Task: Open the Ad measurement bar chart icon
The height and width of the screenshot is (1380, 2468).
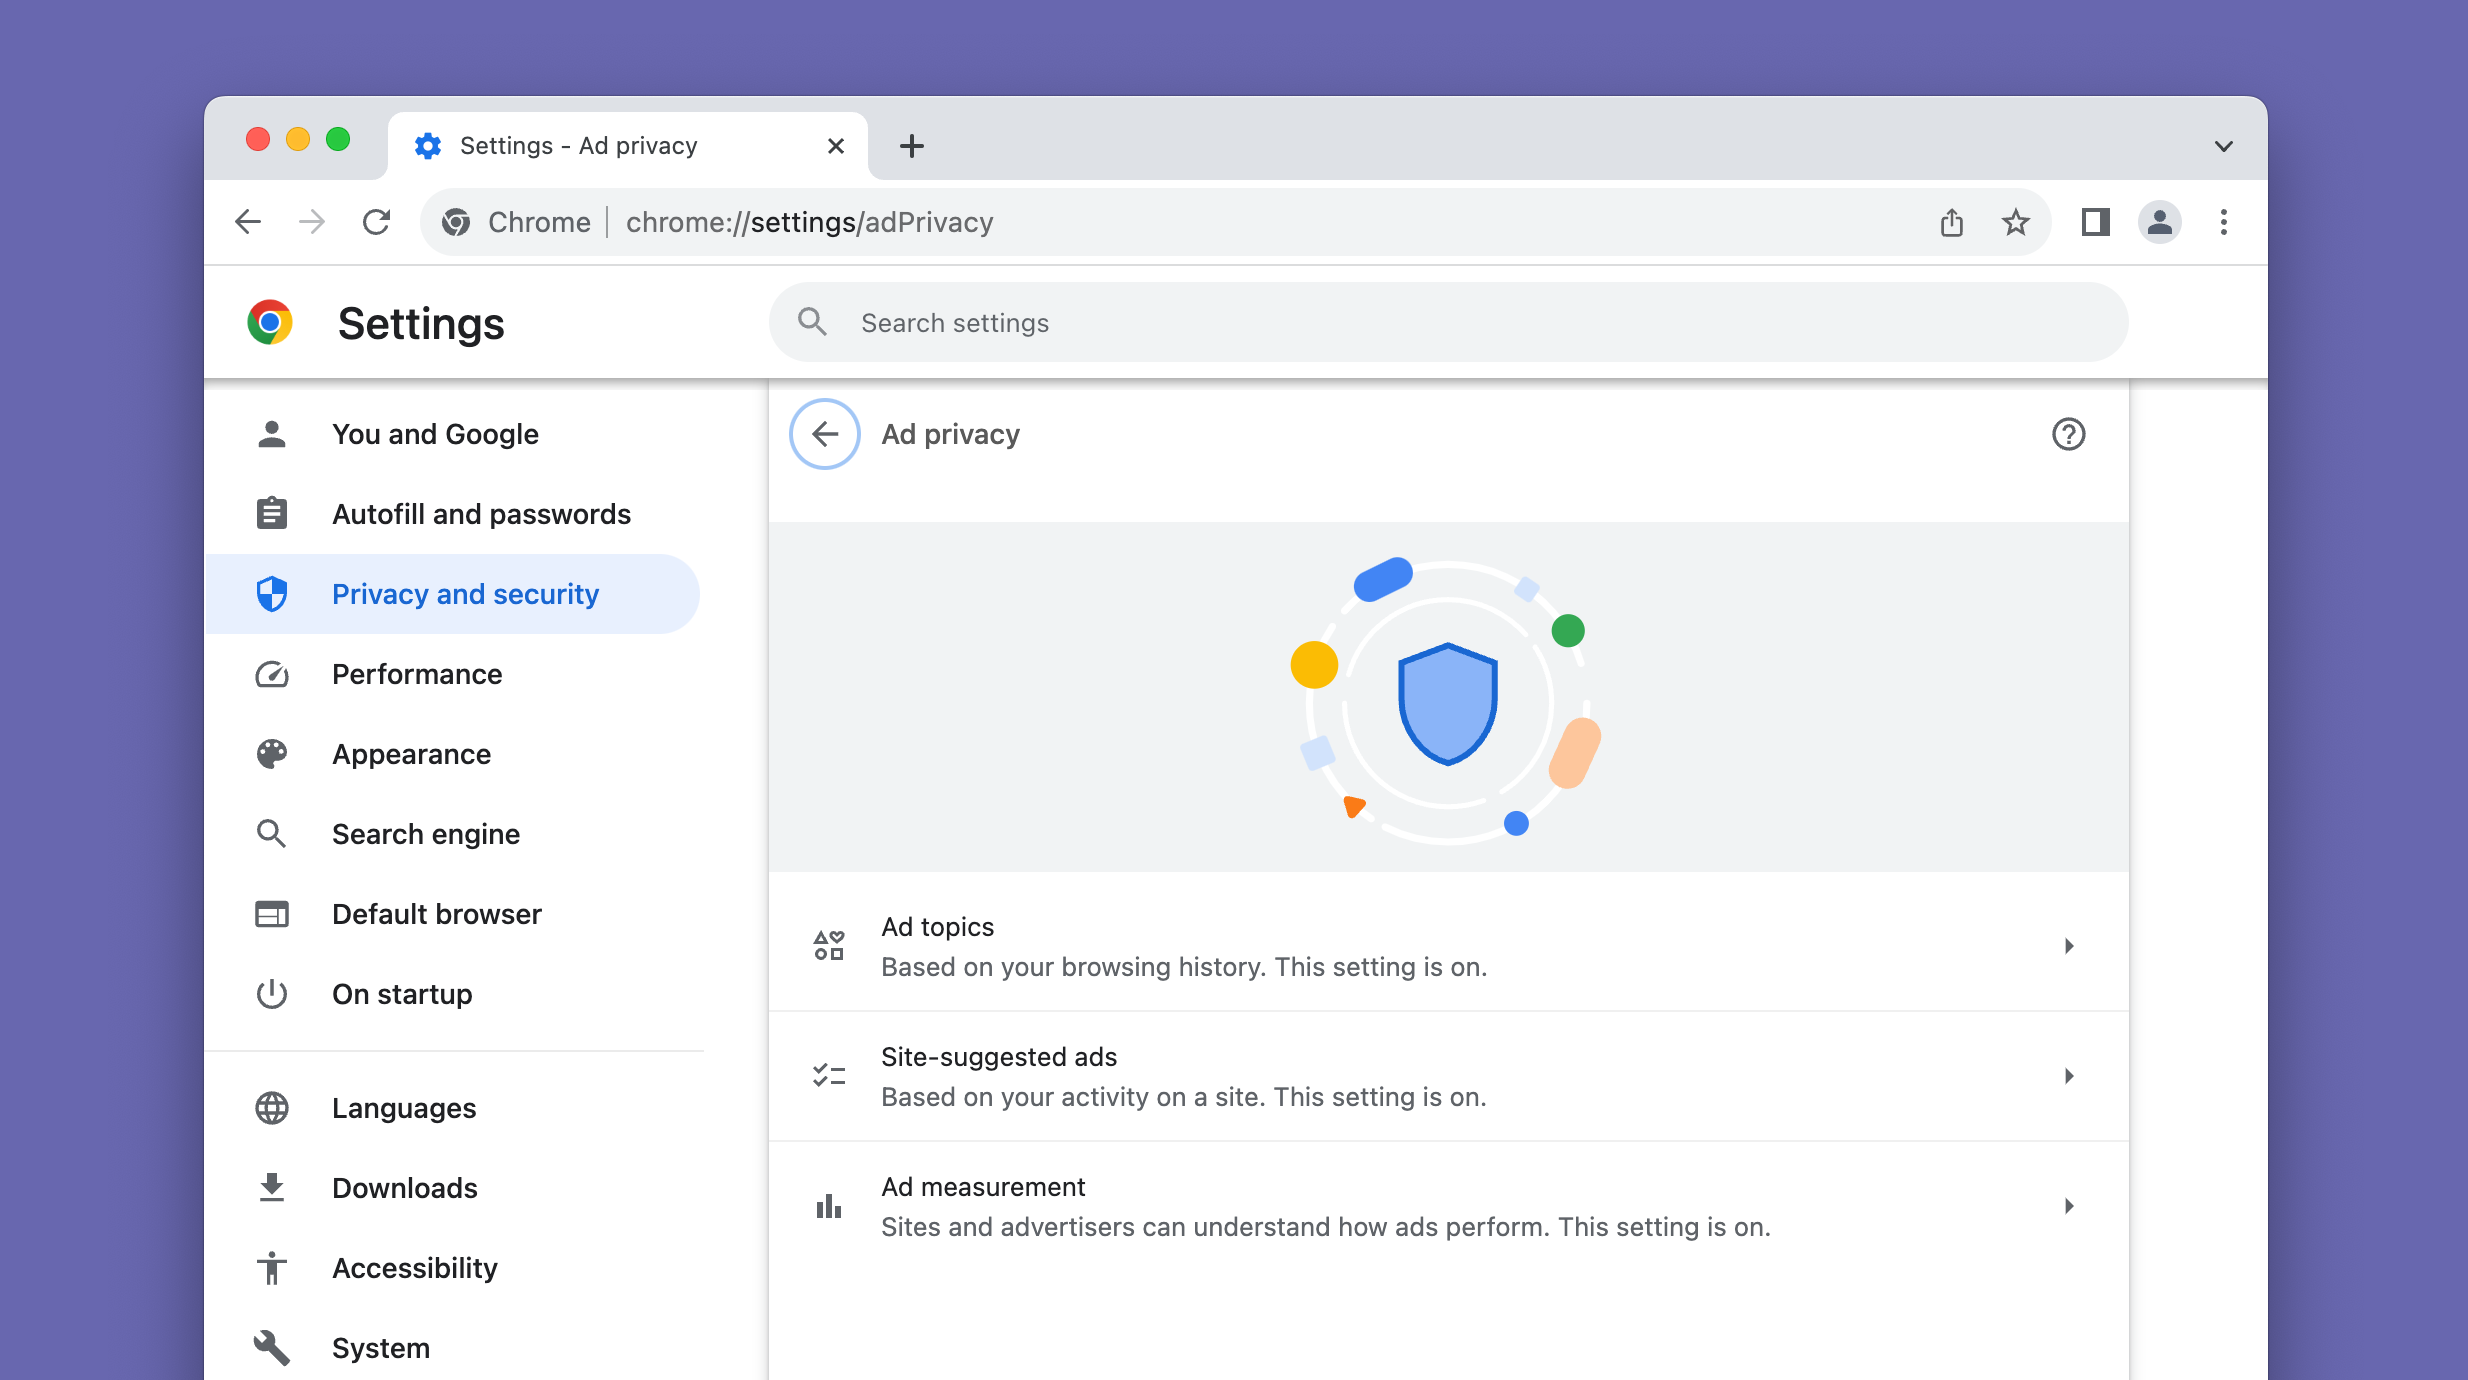Action: (x=828, y=1206)
